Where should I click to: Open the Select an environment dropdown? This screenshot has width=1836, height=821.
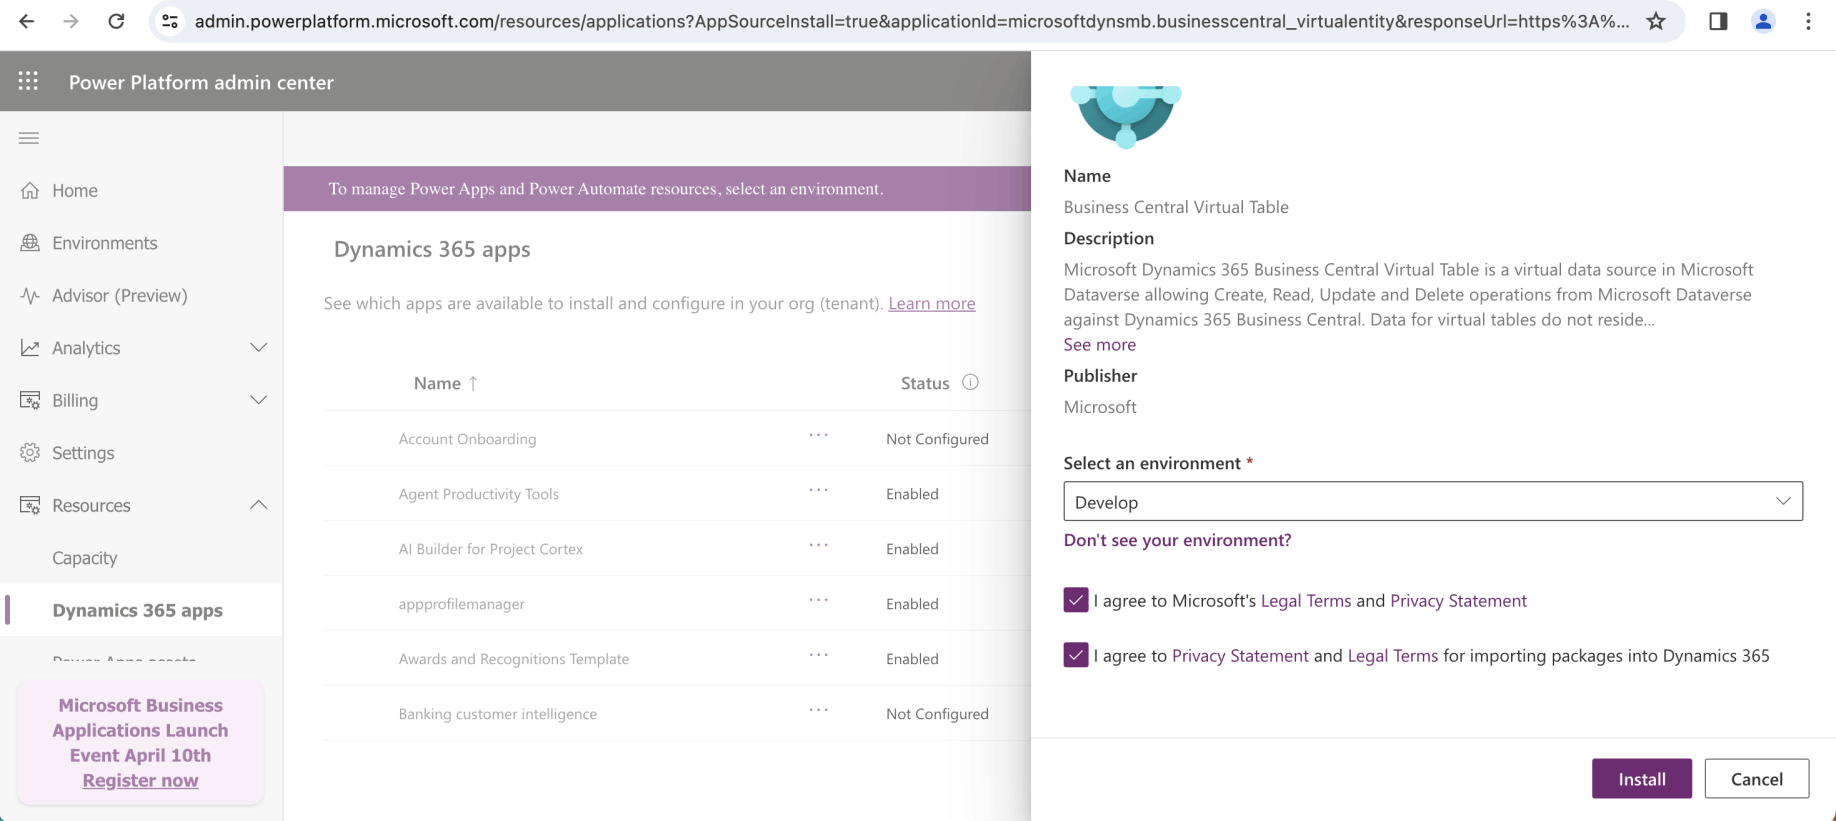click(x=1432, y=502)
